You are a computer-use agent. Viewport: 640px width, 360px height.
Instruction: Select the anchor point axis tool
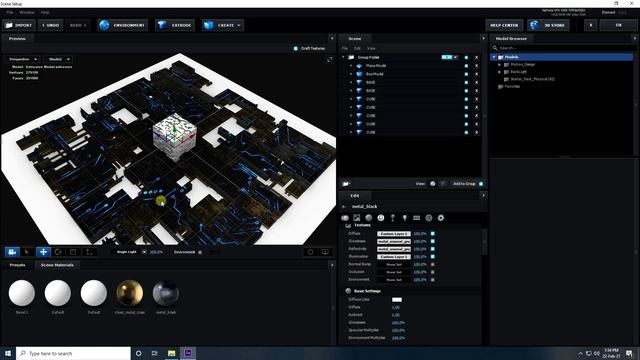(x=89, y=252)
